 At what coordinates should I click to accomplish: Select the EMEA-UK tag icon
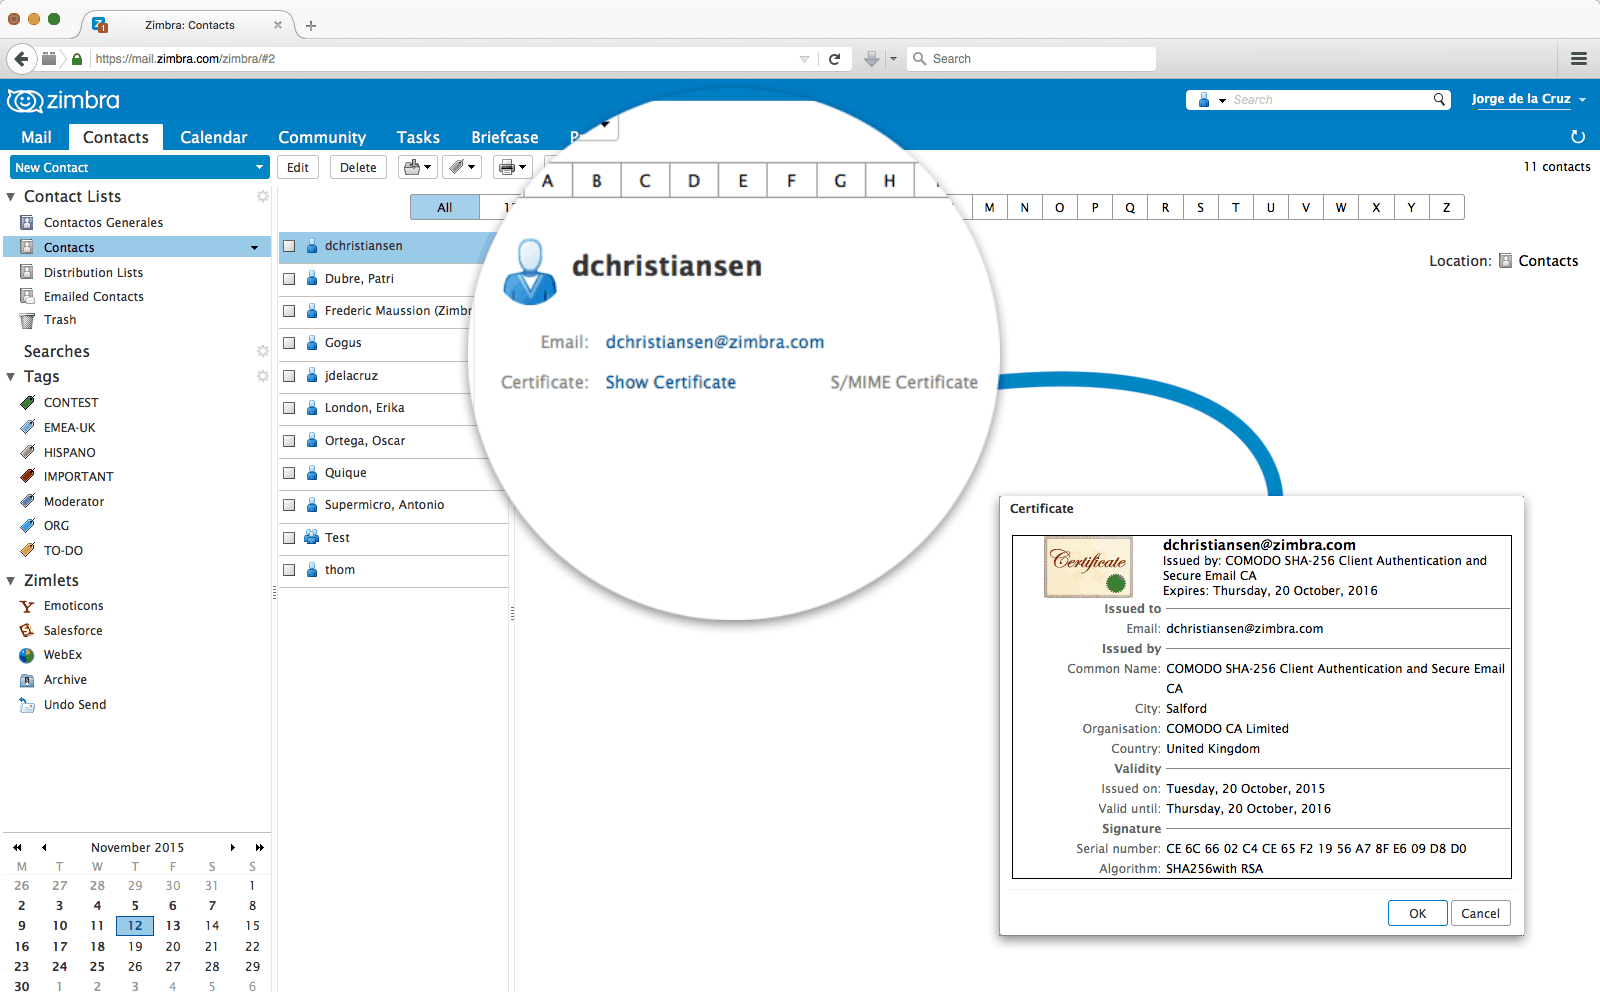tap(27, 427)
